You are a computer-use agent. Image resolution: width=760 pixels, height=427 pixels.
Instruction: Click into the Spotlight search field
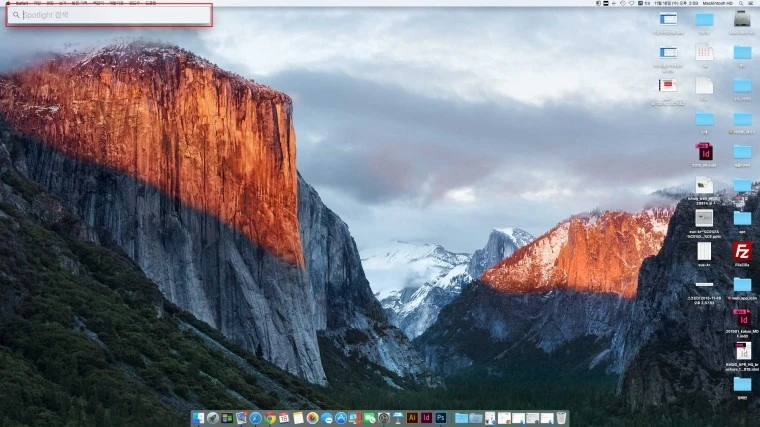click(109, 15)
